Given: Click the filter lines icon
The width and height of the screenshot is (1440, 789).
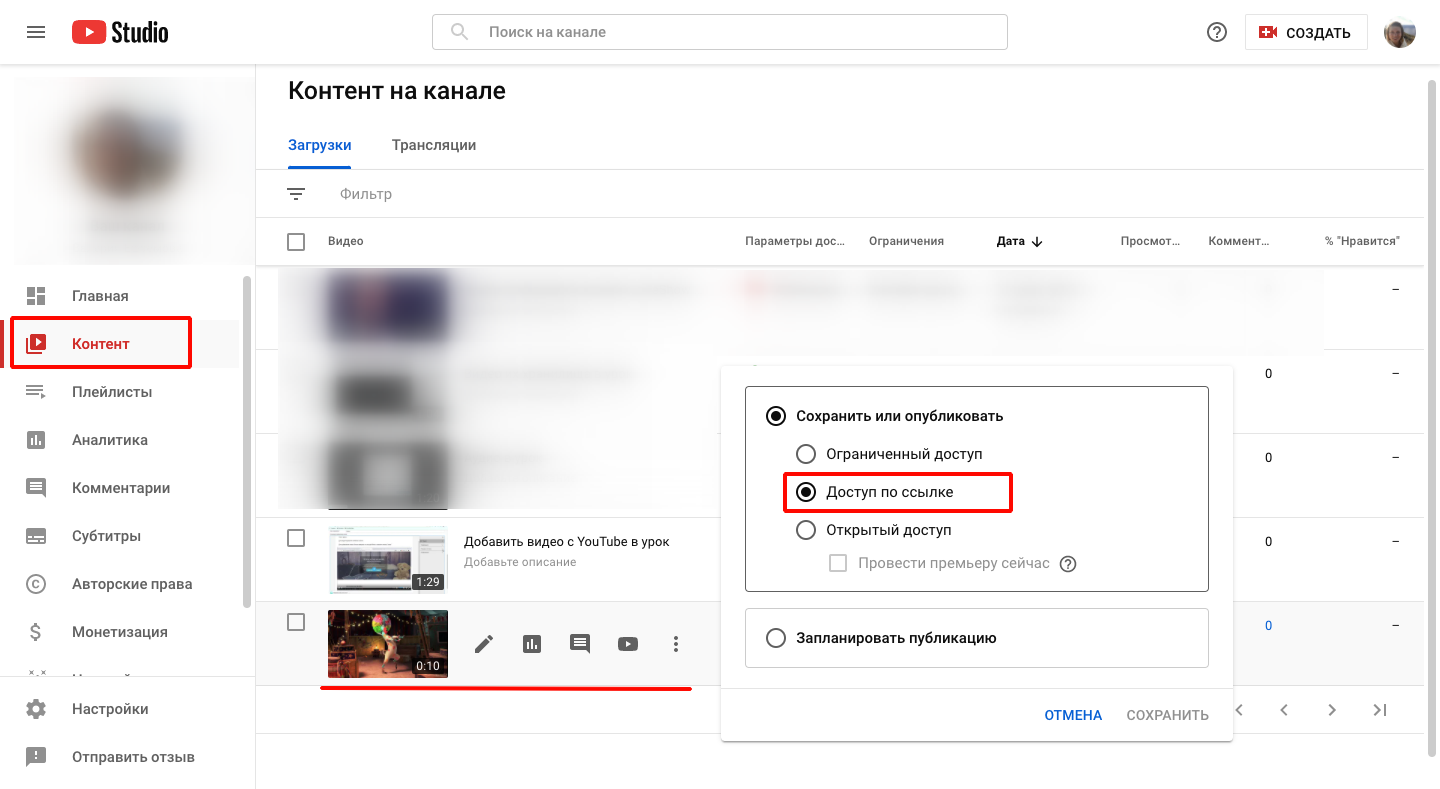Looking at the screenshot, I should click(x=296, y=194).
